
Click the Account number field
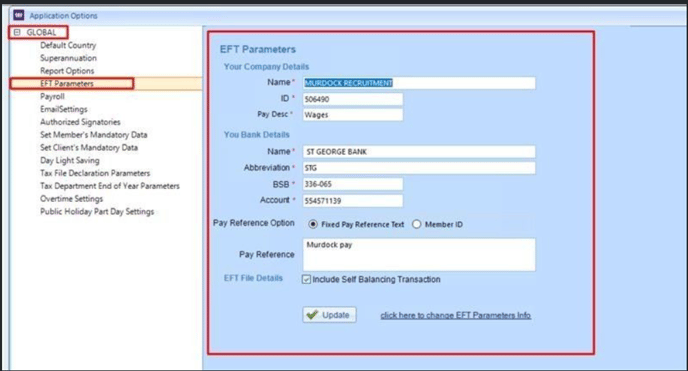353,201
